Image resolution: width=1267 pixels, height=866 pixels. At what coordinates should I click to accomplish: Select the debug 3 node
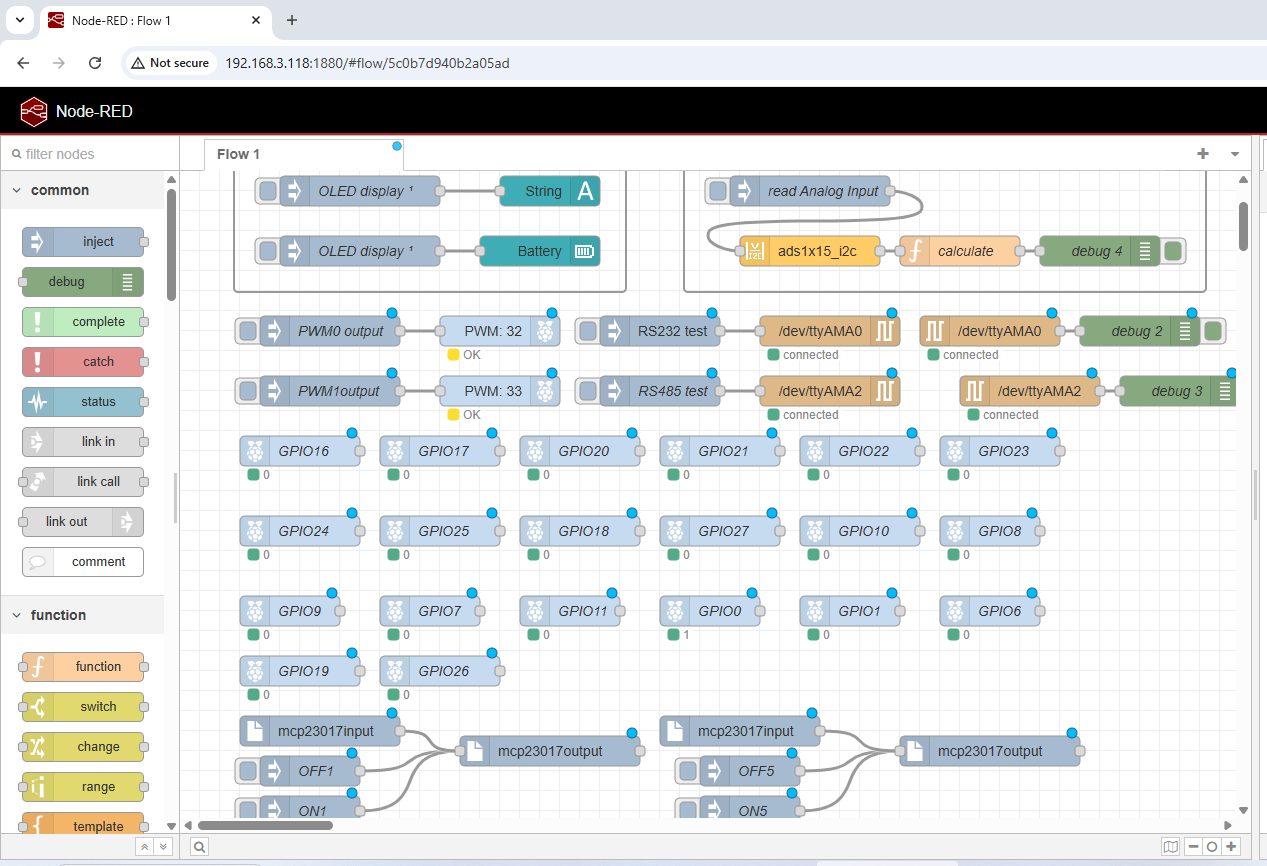pos(1178,391)
